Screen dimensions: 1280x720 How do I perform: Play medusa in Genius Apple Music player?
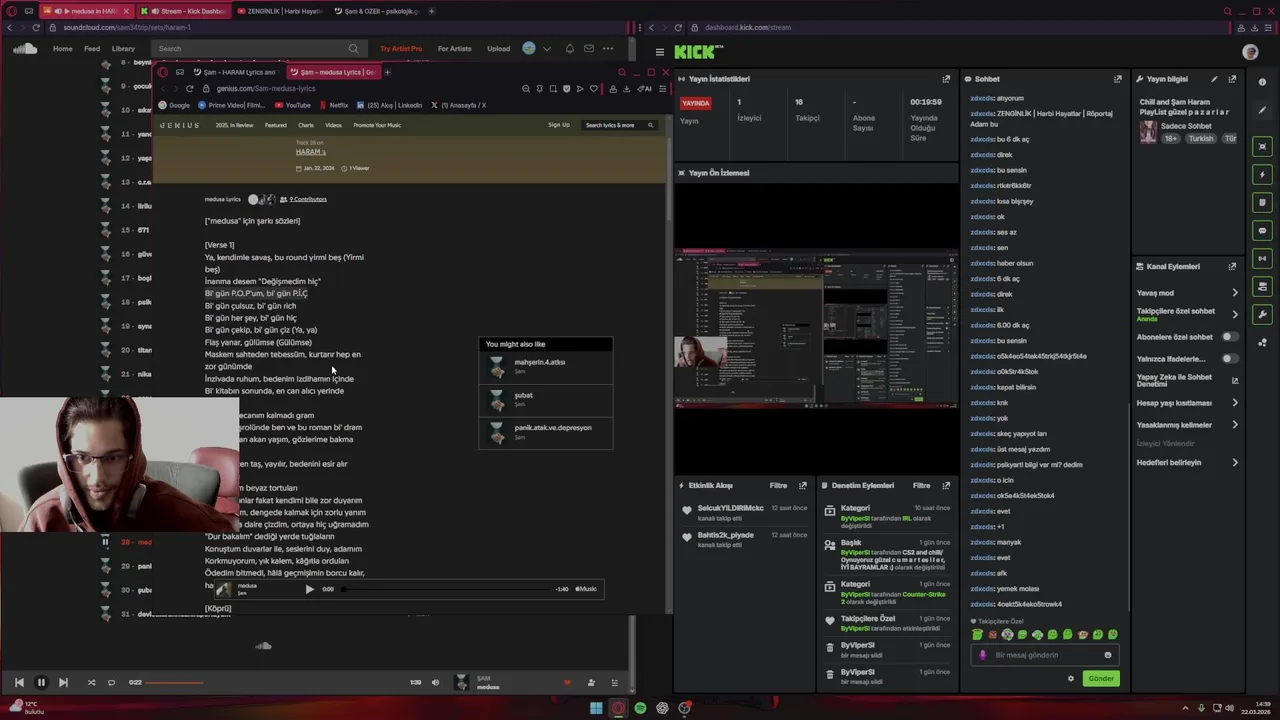coord(310,589)
